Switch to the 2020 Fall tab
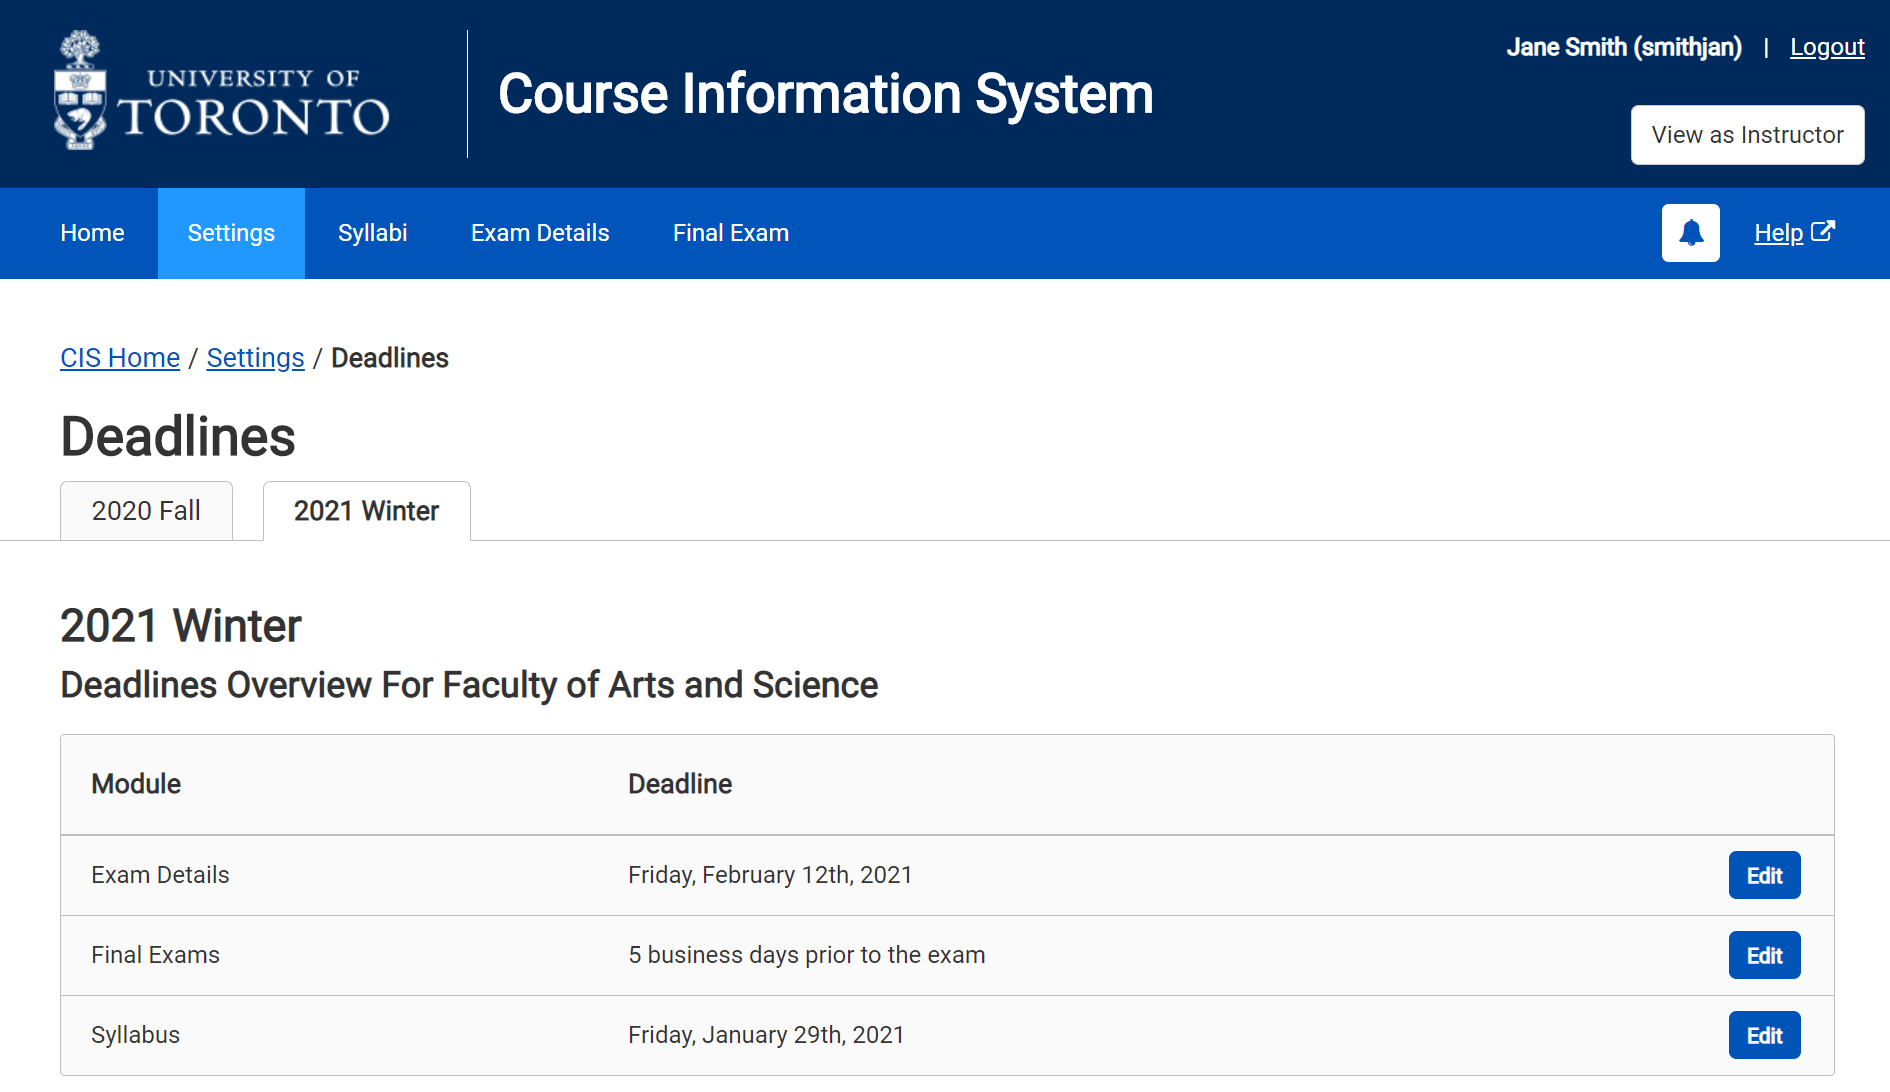Image resolution: width=1890 pixels, height=1092 pixels. (x=146, y=511)
